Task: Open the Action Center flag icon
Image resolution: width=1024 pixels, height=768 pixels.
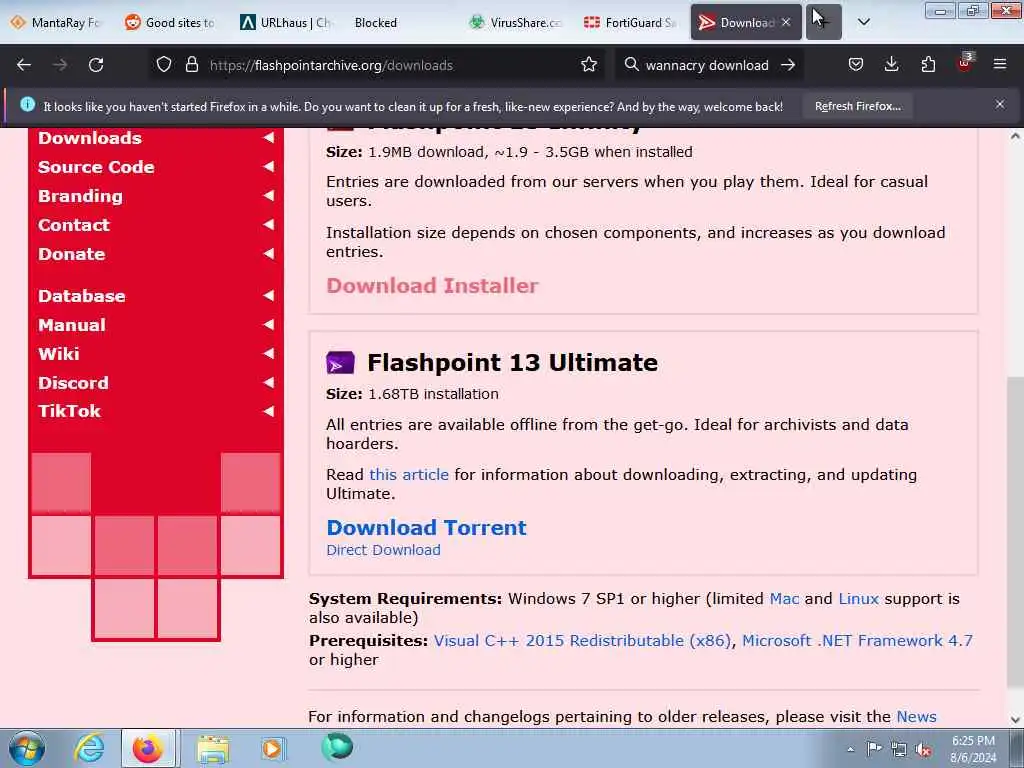Action: (874, 748)
